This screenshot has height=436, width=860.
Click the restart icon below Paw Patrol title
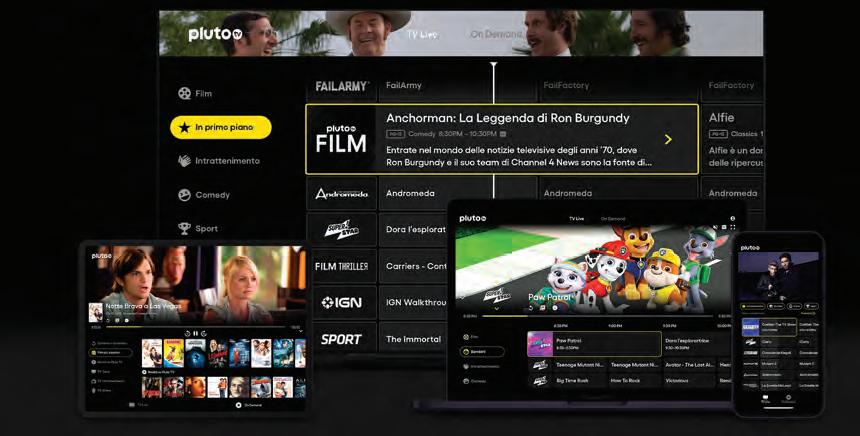tap(530, 308)
